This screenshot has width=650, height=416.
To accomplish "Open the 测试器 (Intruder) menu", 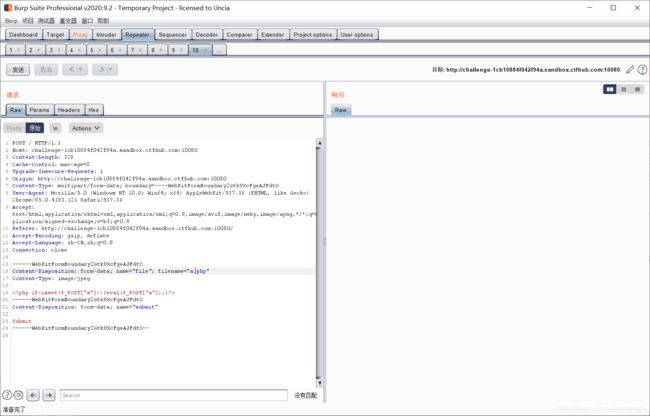I will click(x=46, y=21).
